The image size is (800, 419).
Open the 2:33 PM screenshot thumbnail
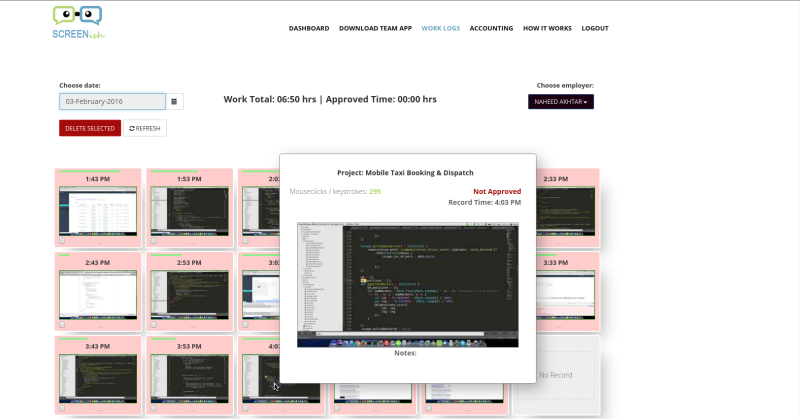(565, 211)
